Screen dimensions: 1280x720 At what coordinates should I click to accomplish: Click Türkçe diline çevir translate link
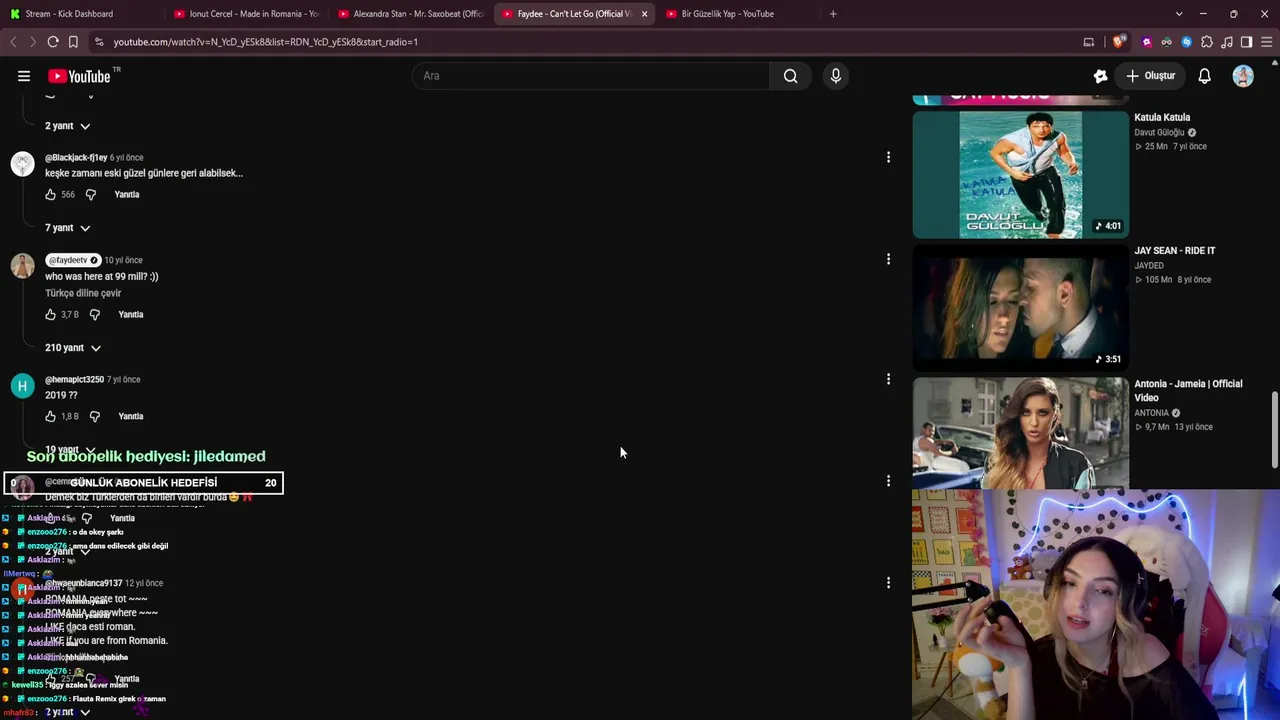[83, 294]
